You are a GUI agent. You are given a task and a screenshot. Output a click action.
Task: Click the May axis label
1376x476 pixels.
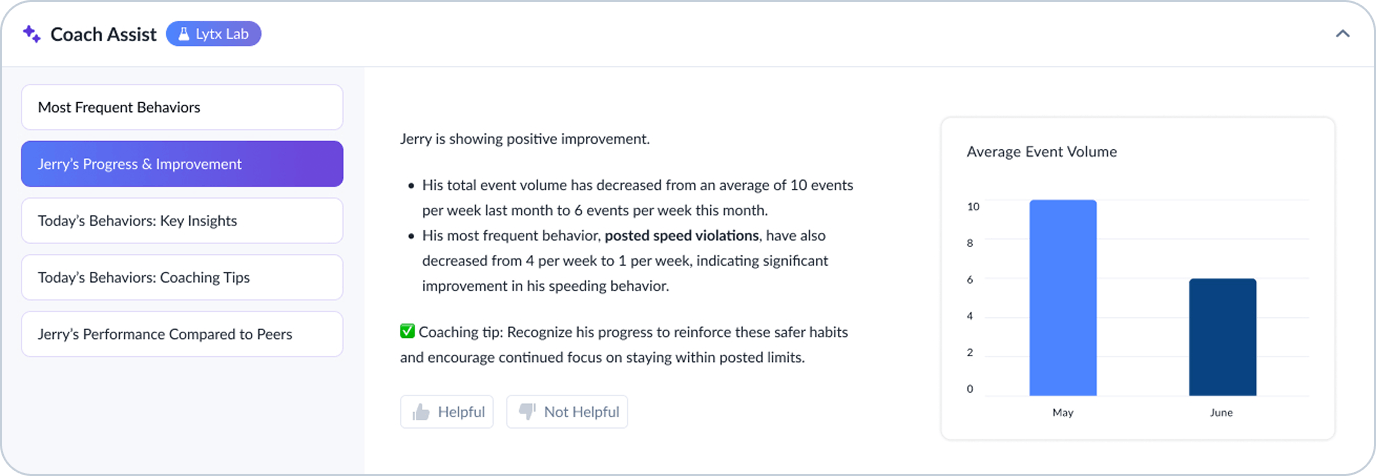pyautogui.click(x=1063, y=413)
